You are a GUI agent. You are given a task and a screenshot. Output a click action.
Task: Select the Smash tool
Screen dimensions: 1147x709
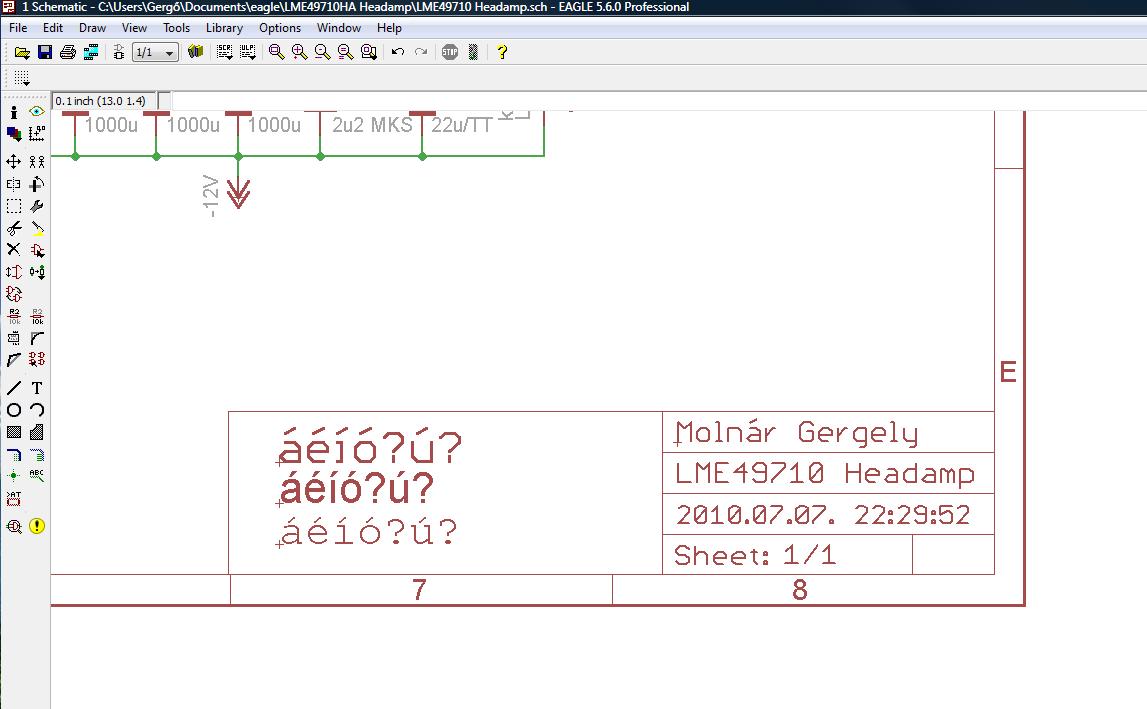(13, 338)
